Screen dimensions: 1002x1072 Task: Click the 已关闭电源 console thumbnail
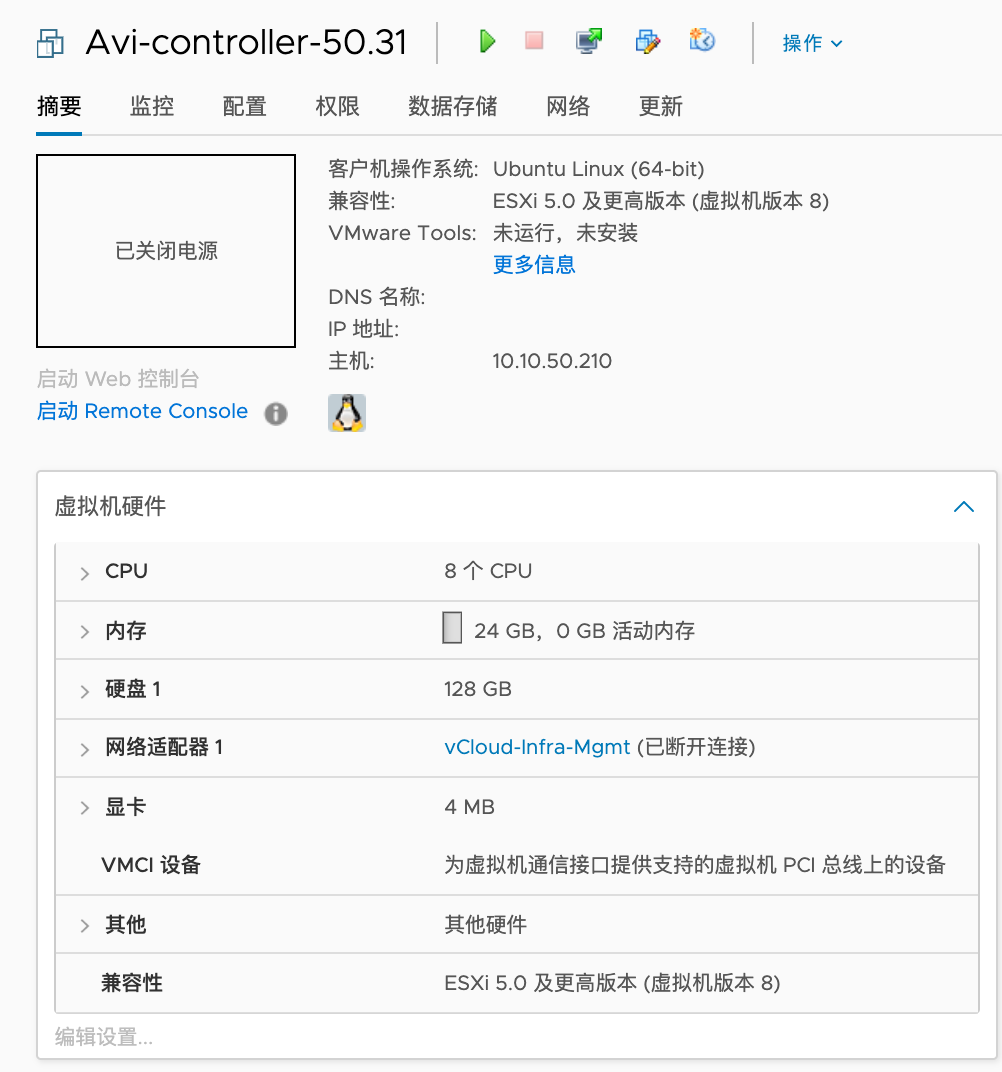coord(166,251)
